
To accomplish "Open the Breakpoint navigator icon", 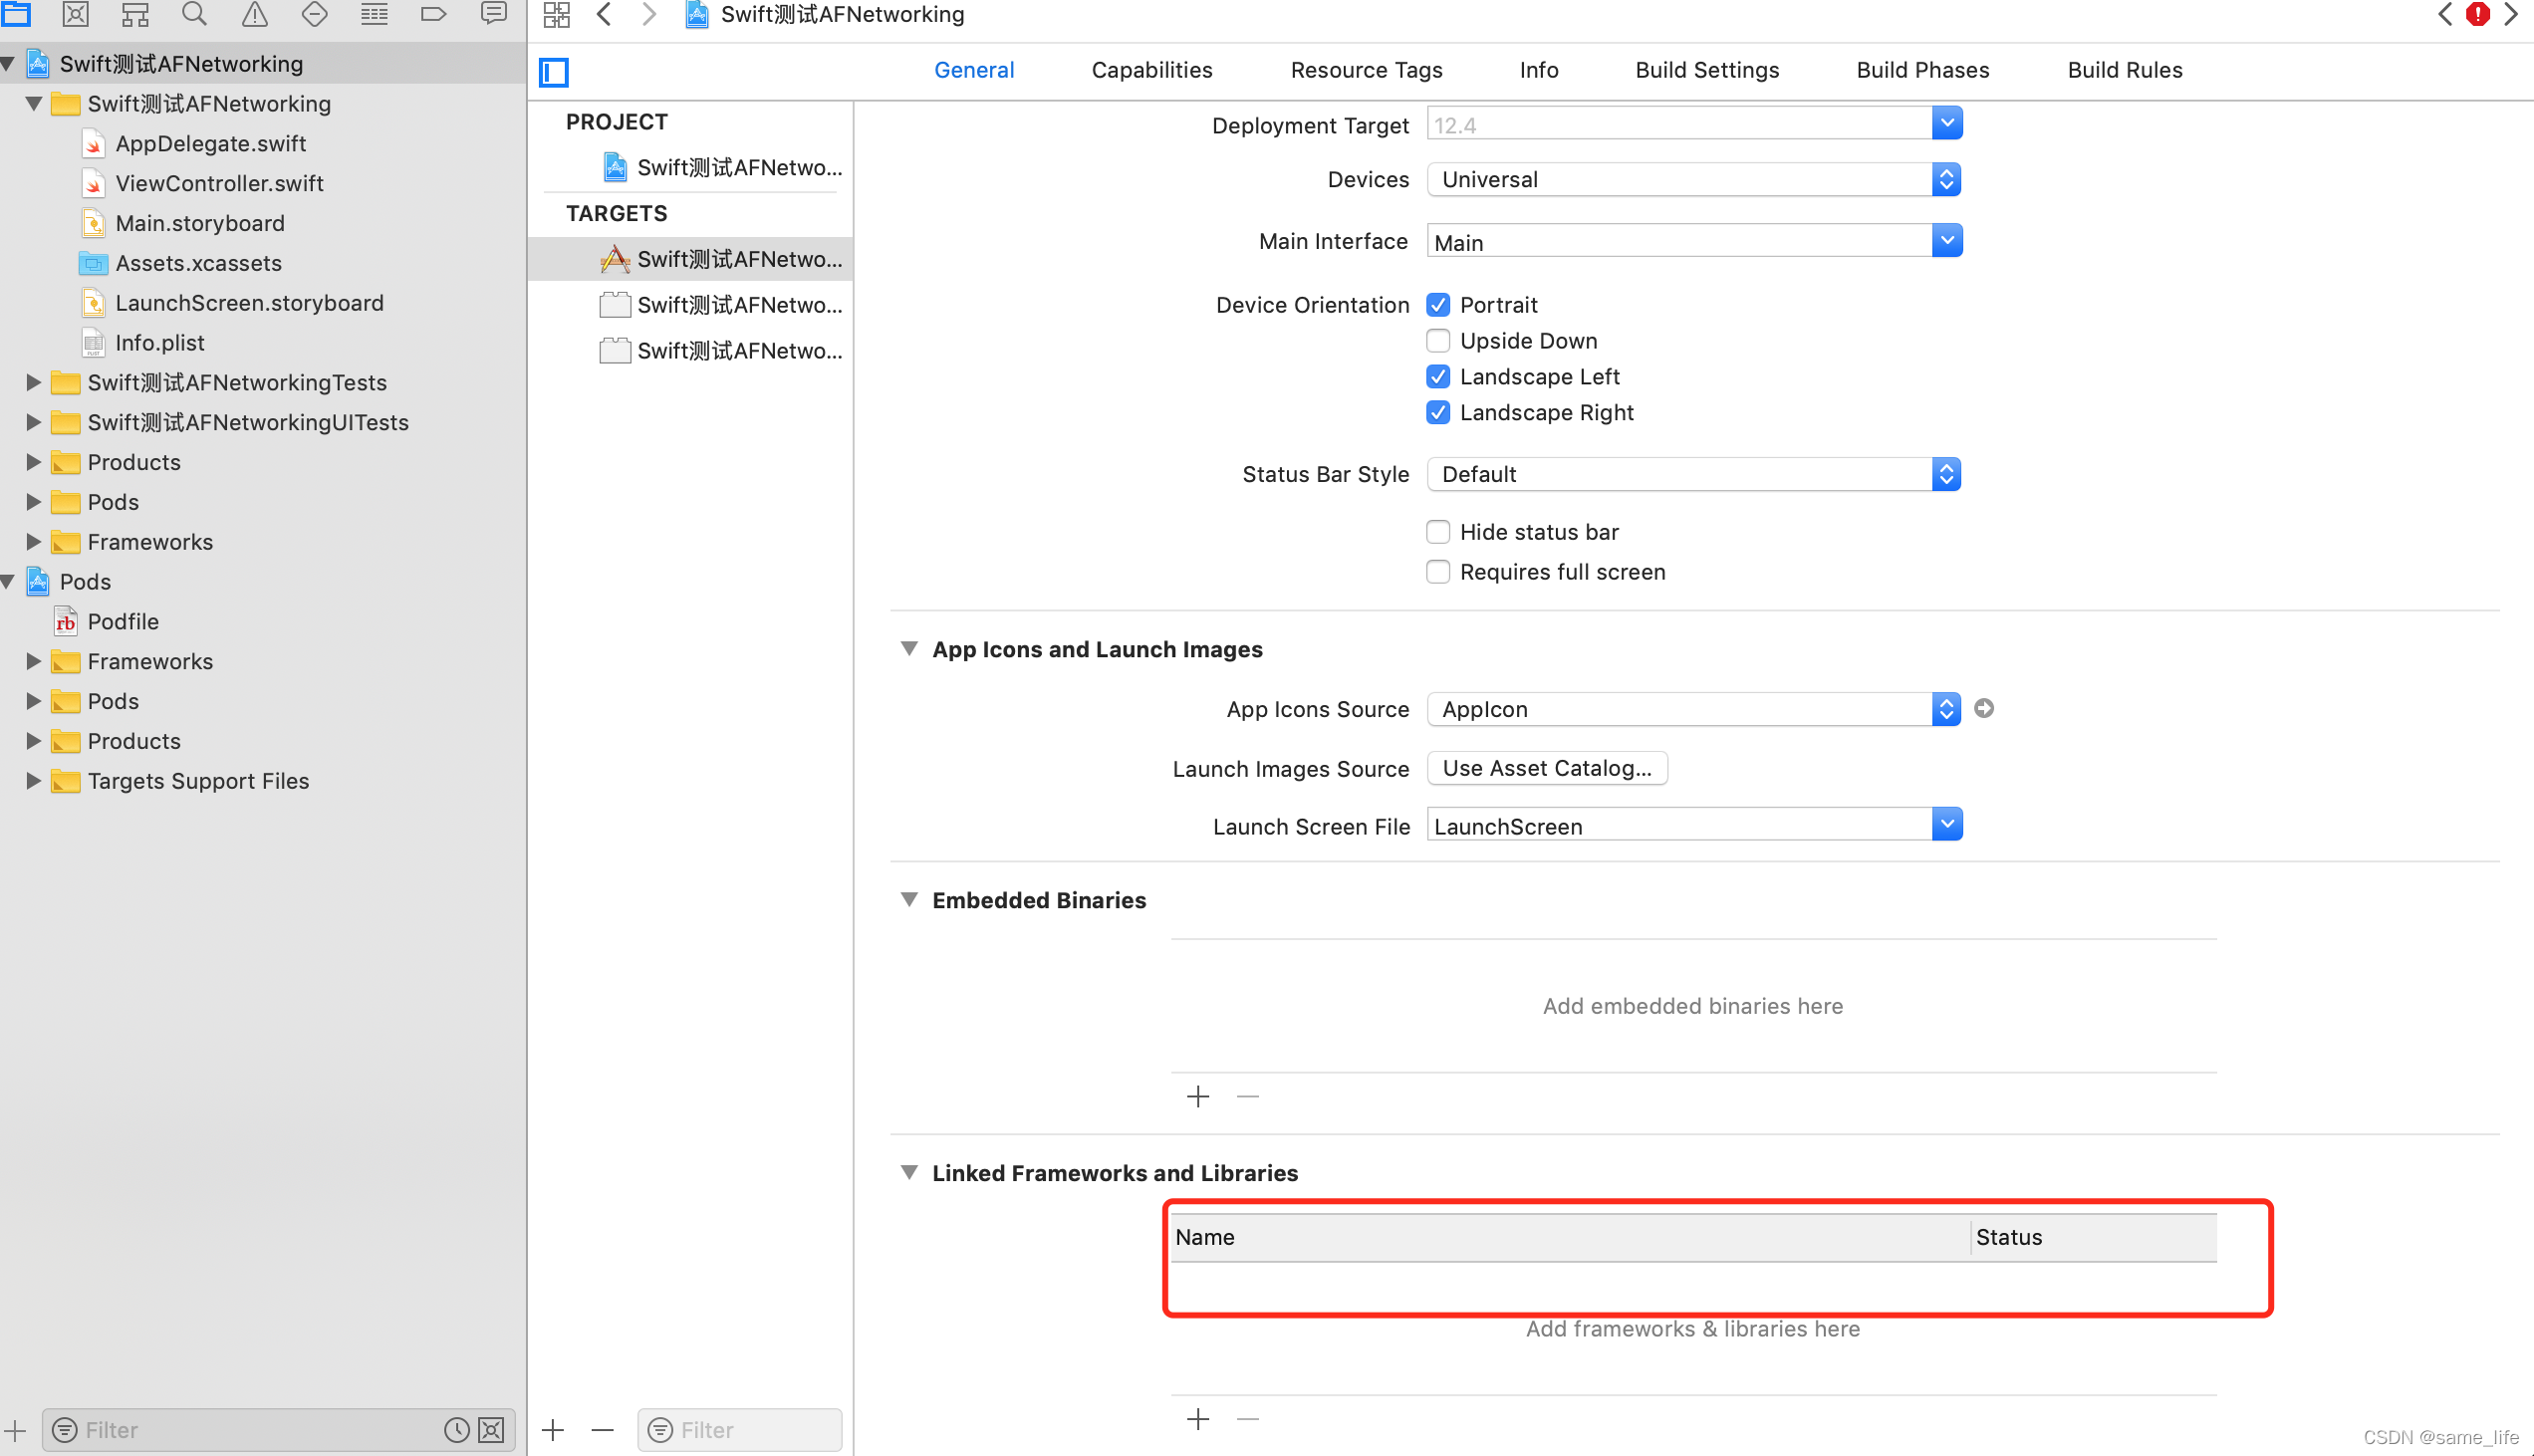I will [x=433, y=14].
